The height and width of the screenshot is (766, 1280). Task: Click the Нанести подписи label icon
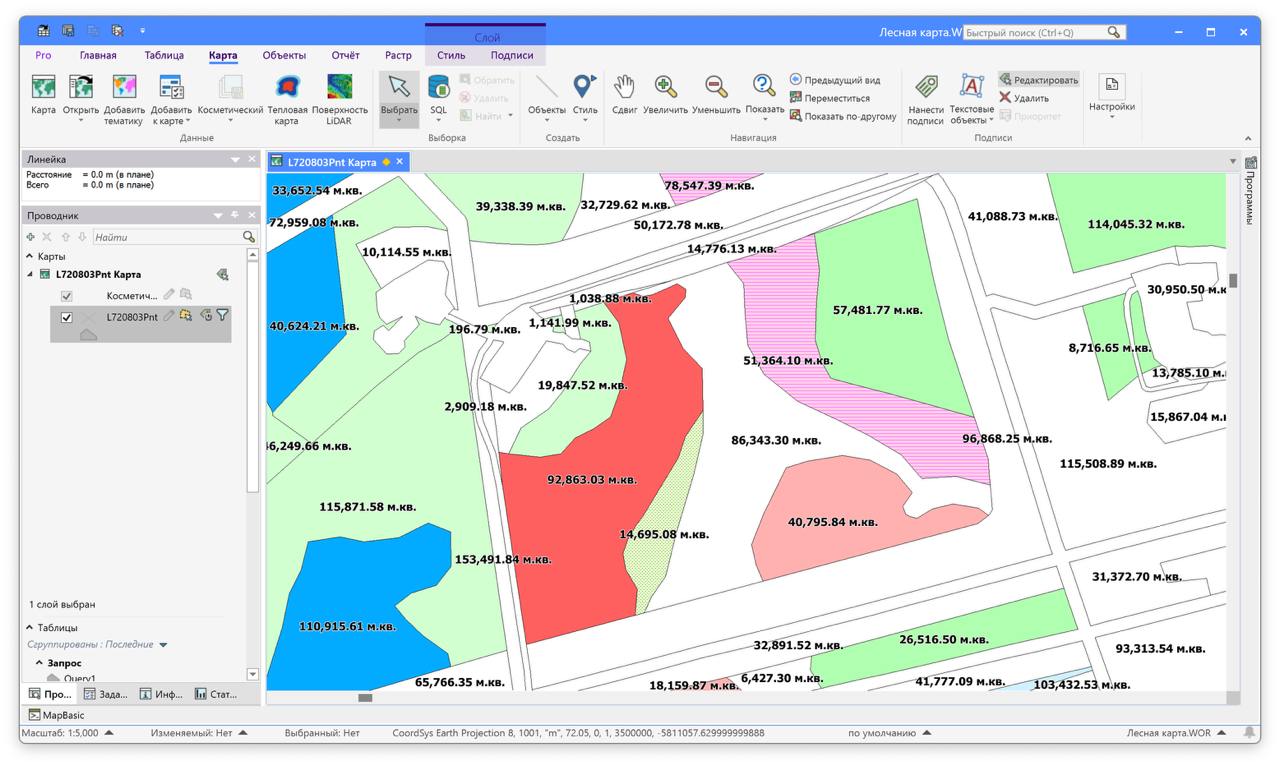point(925,88)
